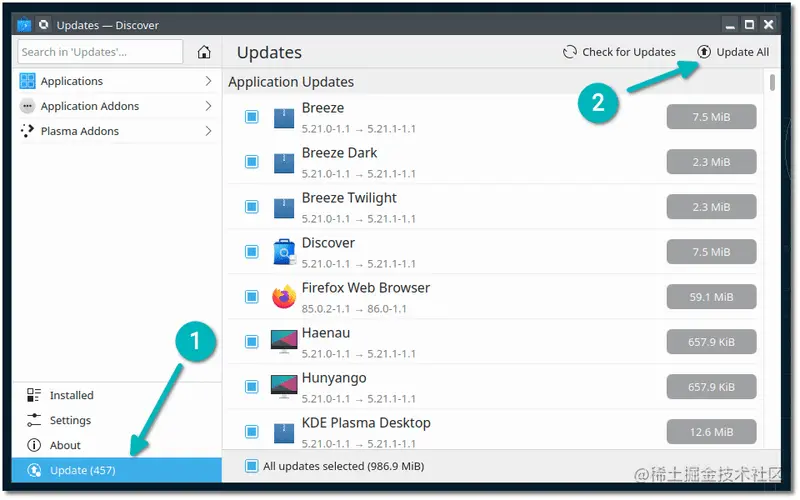The image size is (800, 500).
Task: Click the Firefox Web Browser icon
Action: [x=284, y=297]
